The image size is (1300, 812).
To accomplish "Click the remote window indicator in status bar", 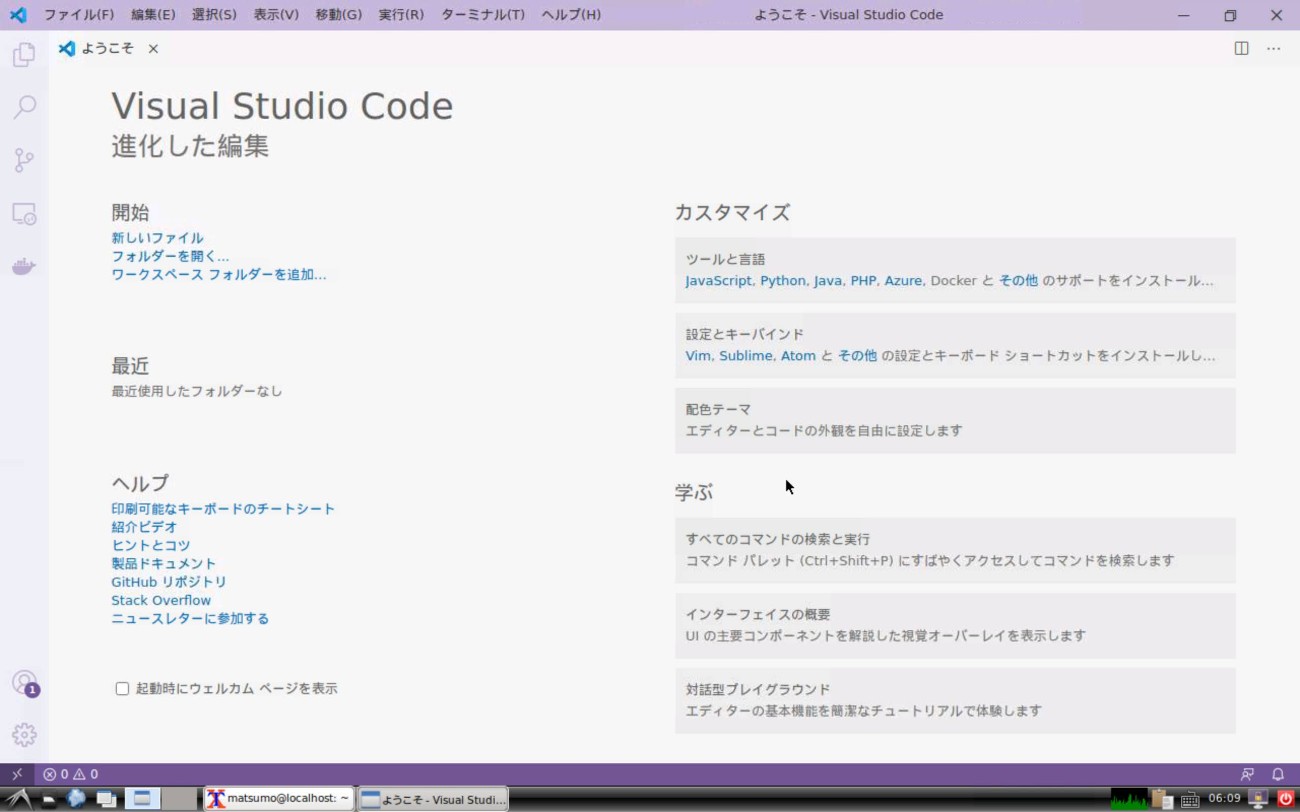I will click(x=17, y=774).
